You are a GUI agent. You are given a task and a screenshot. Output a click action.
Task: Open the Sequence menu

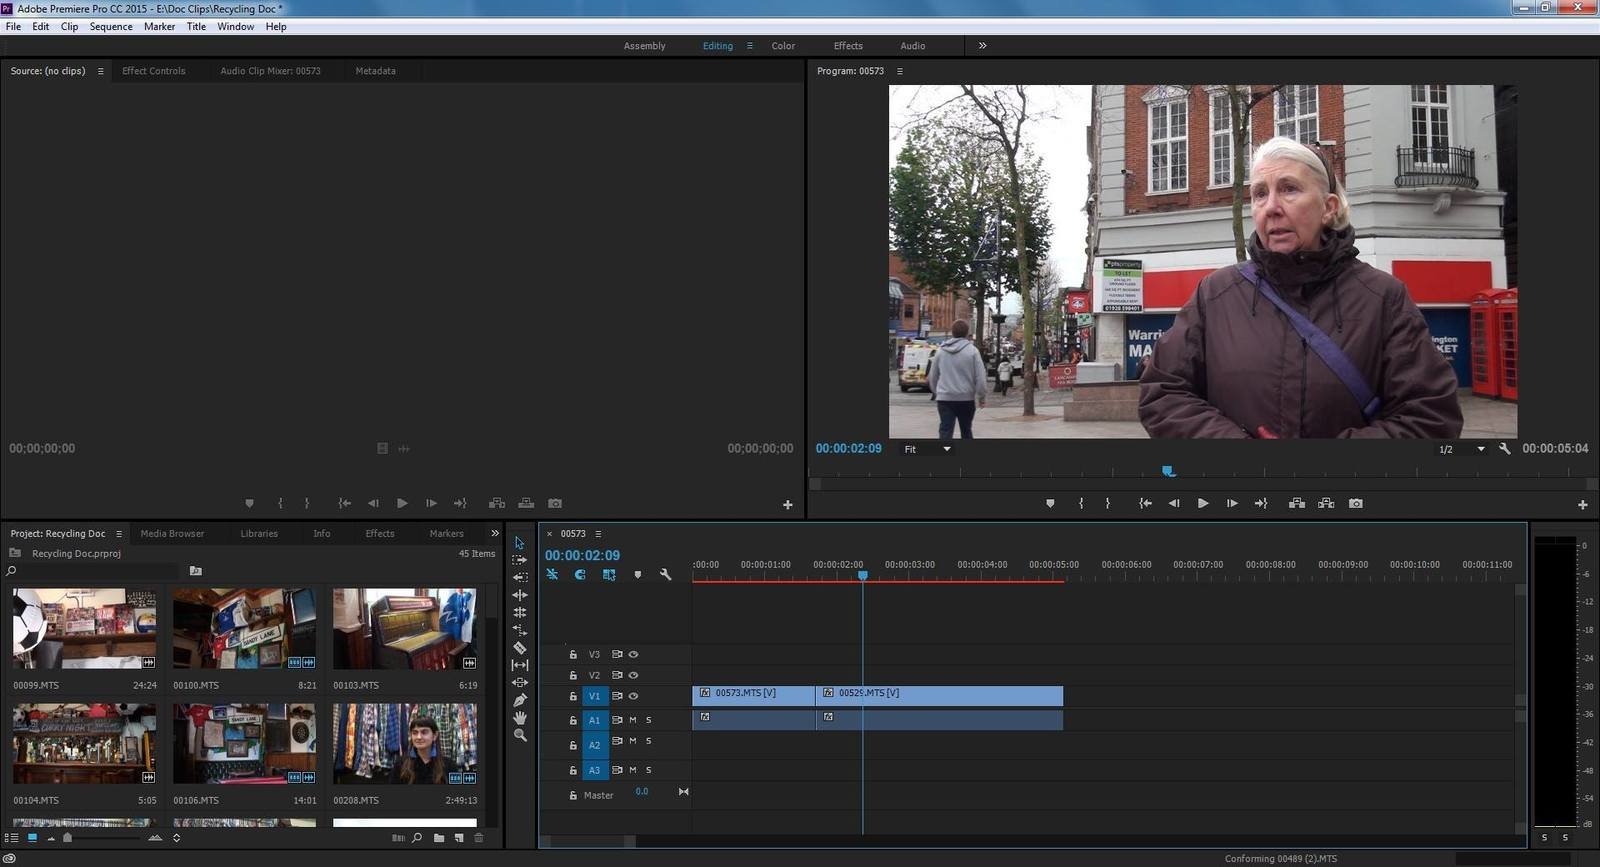pos(111,27)
